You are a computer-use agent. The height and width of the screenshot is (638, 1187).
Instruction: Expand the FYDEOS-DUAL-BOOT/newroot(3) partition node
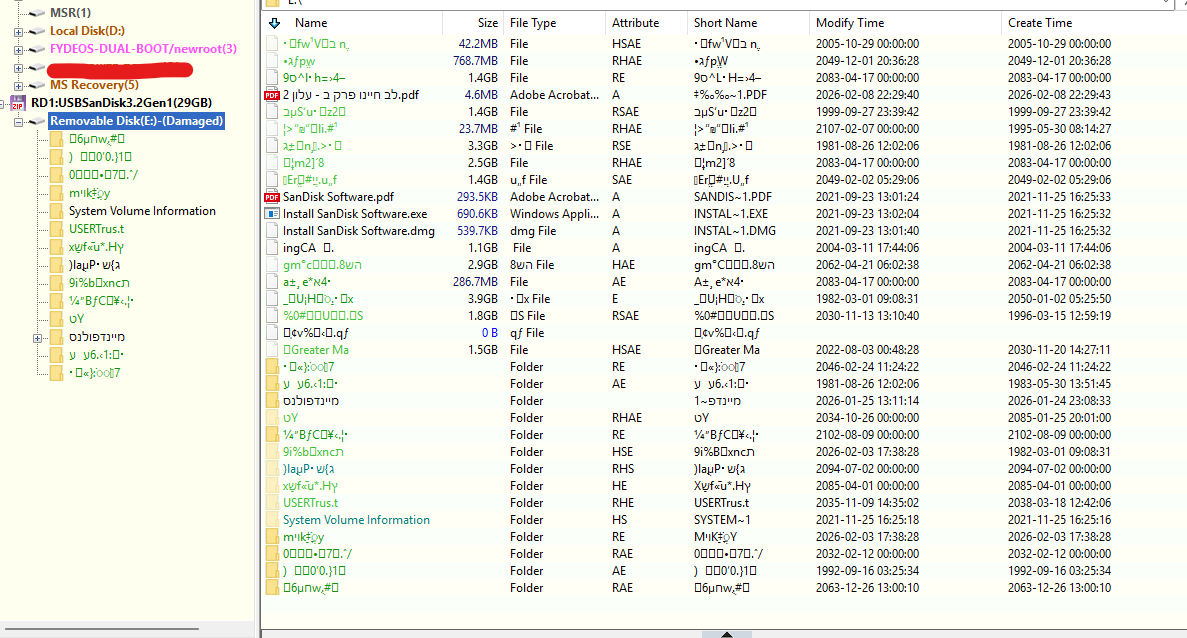click(18, 49)
